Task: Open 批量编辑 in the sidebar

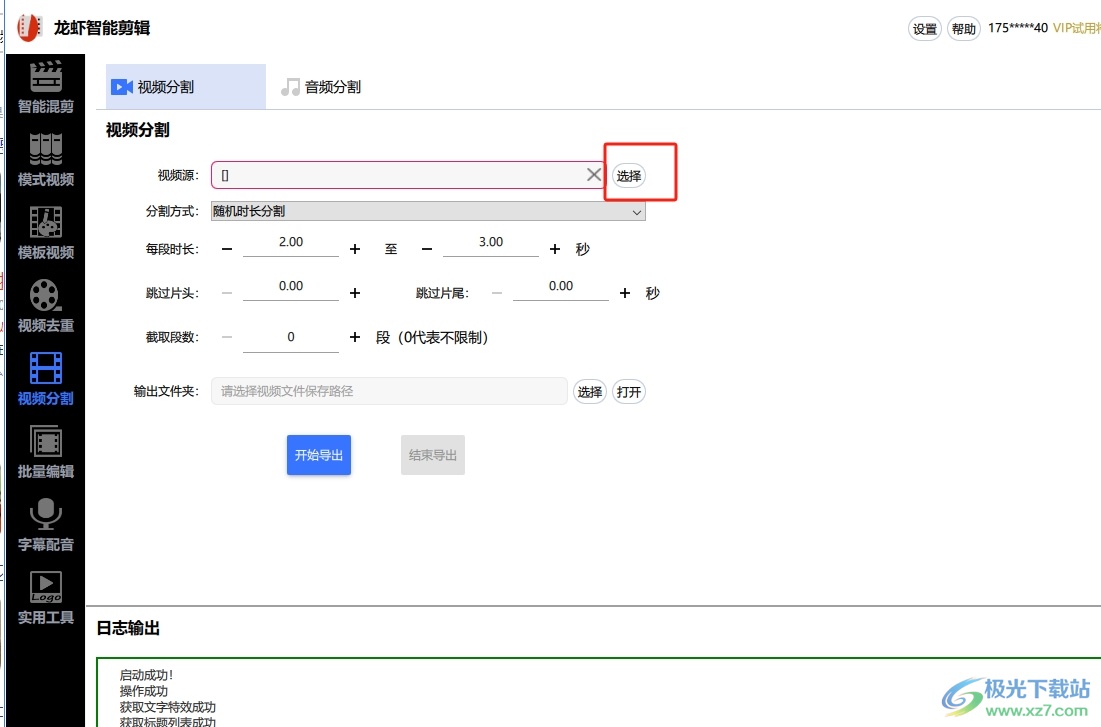Action: click(x=46, y=452)
